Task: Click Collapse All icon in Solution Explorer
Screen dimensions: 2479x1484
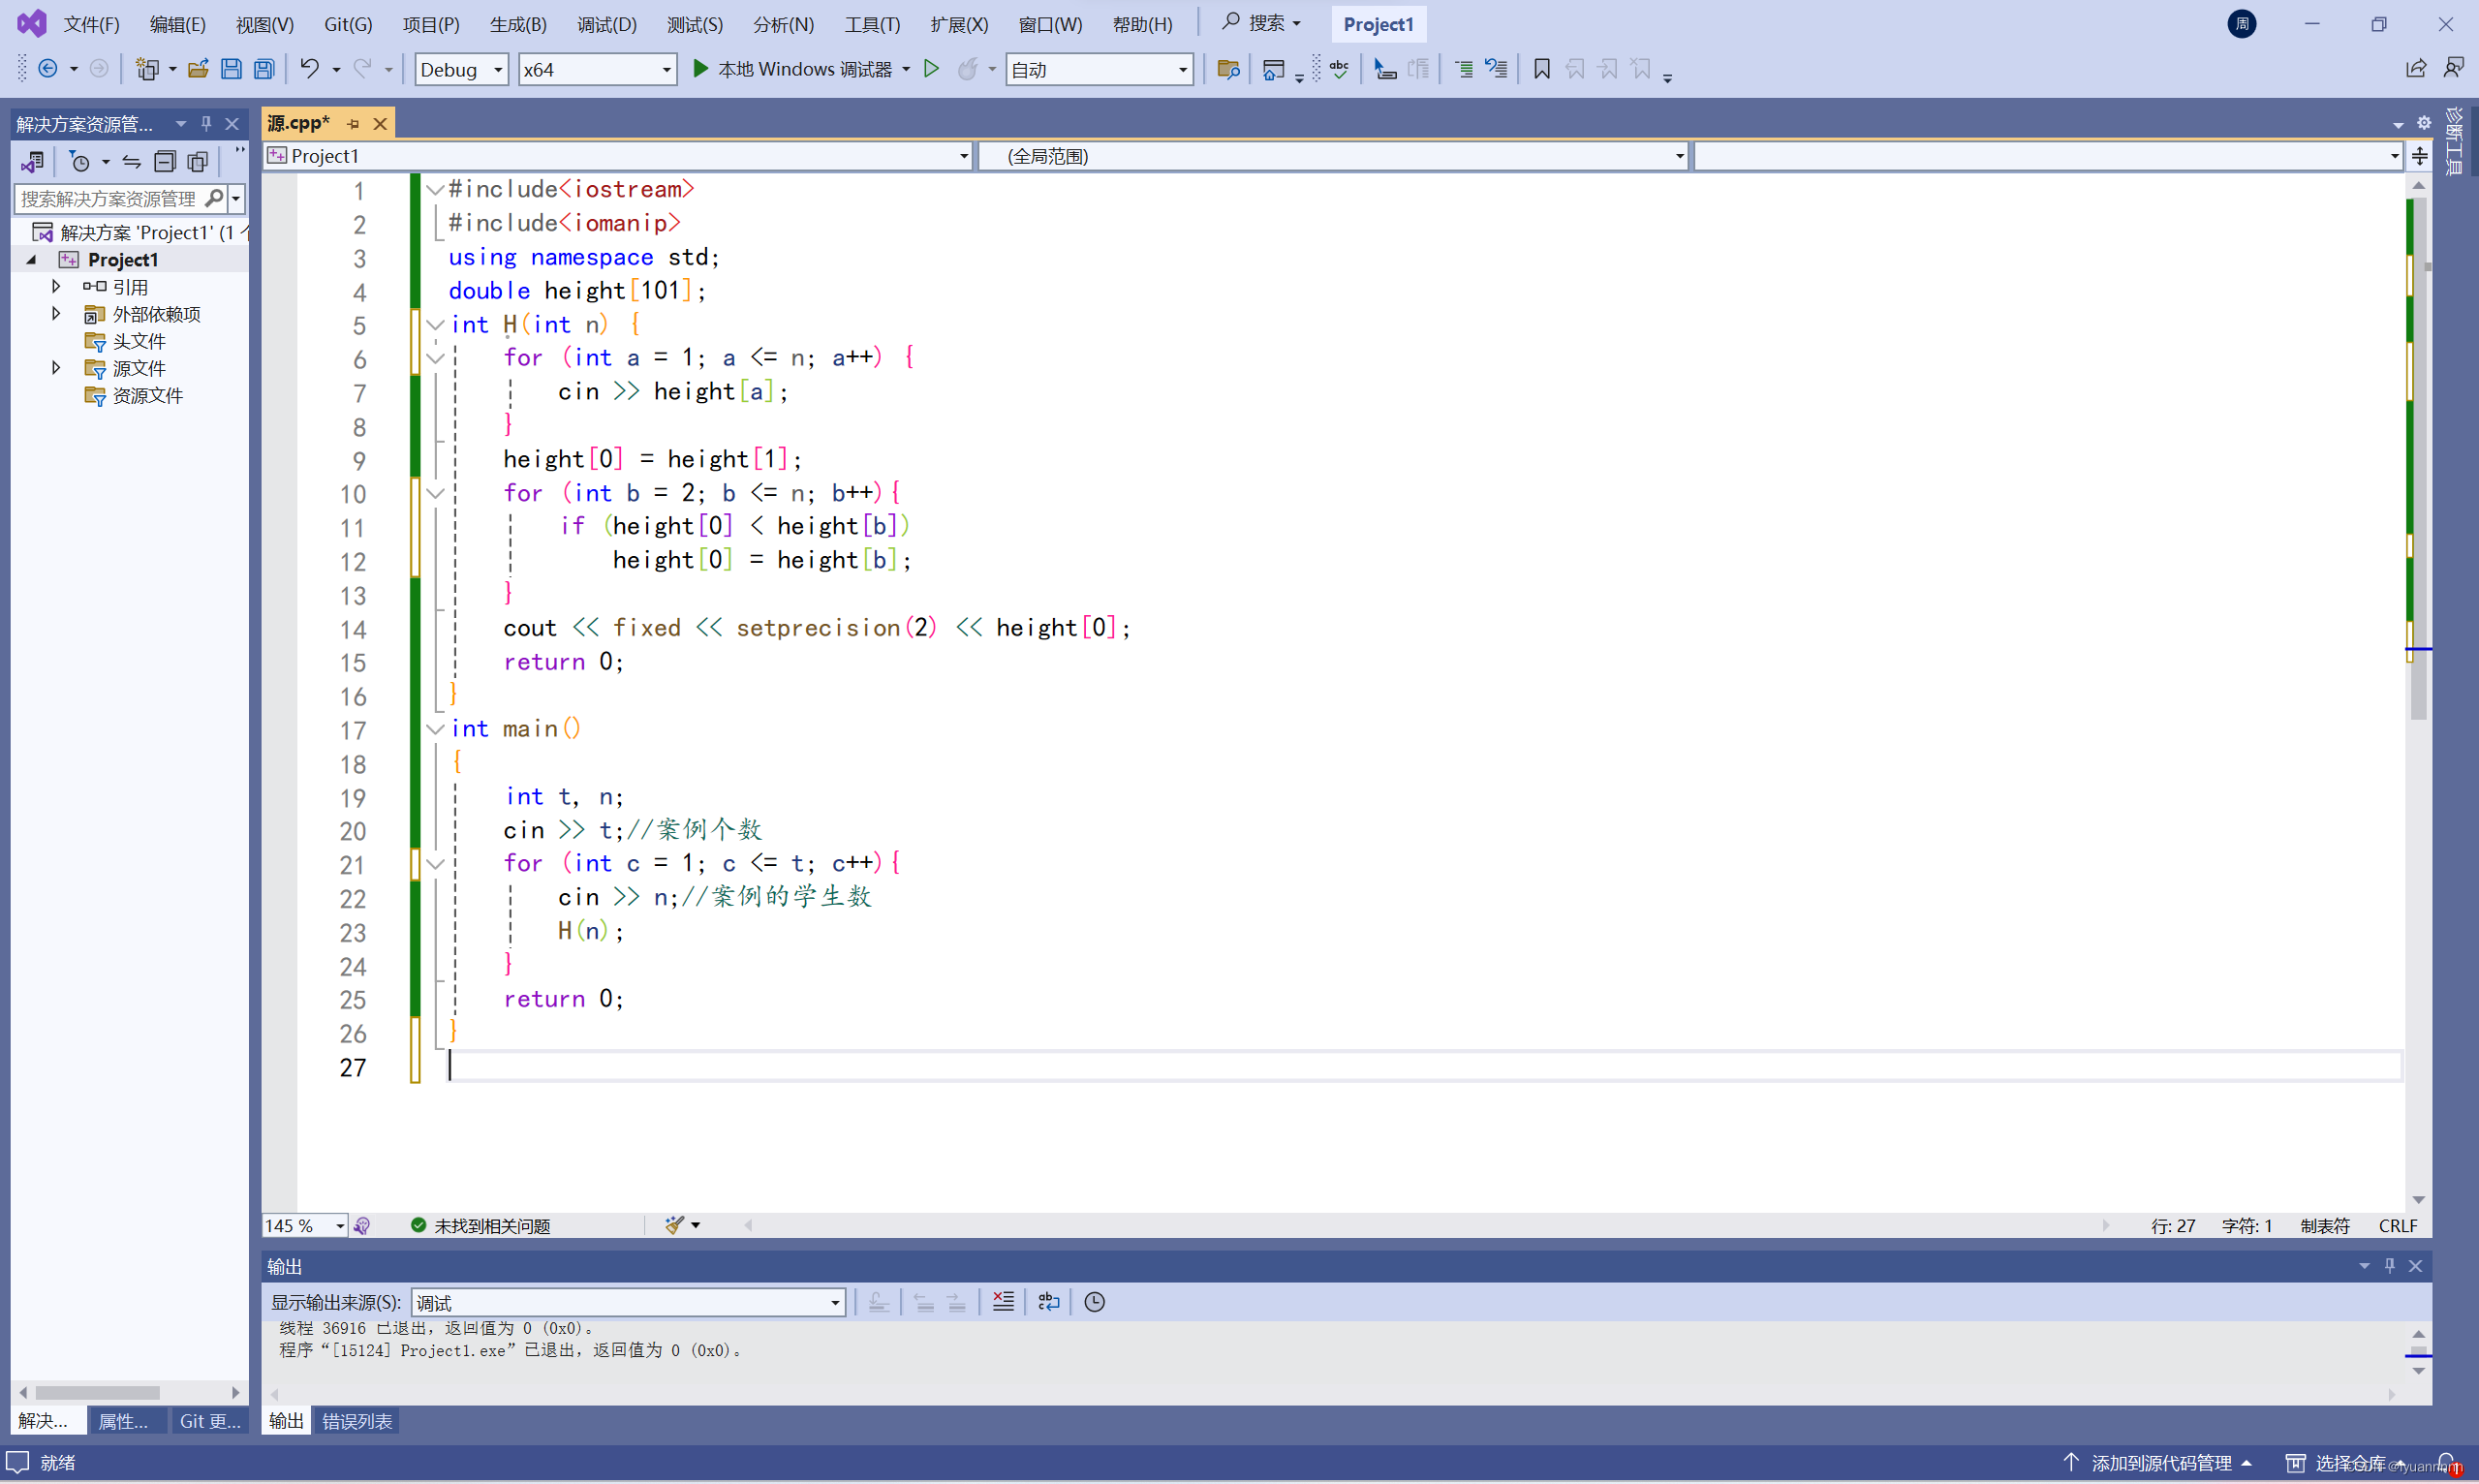Action: 165,161
